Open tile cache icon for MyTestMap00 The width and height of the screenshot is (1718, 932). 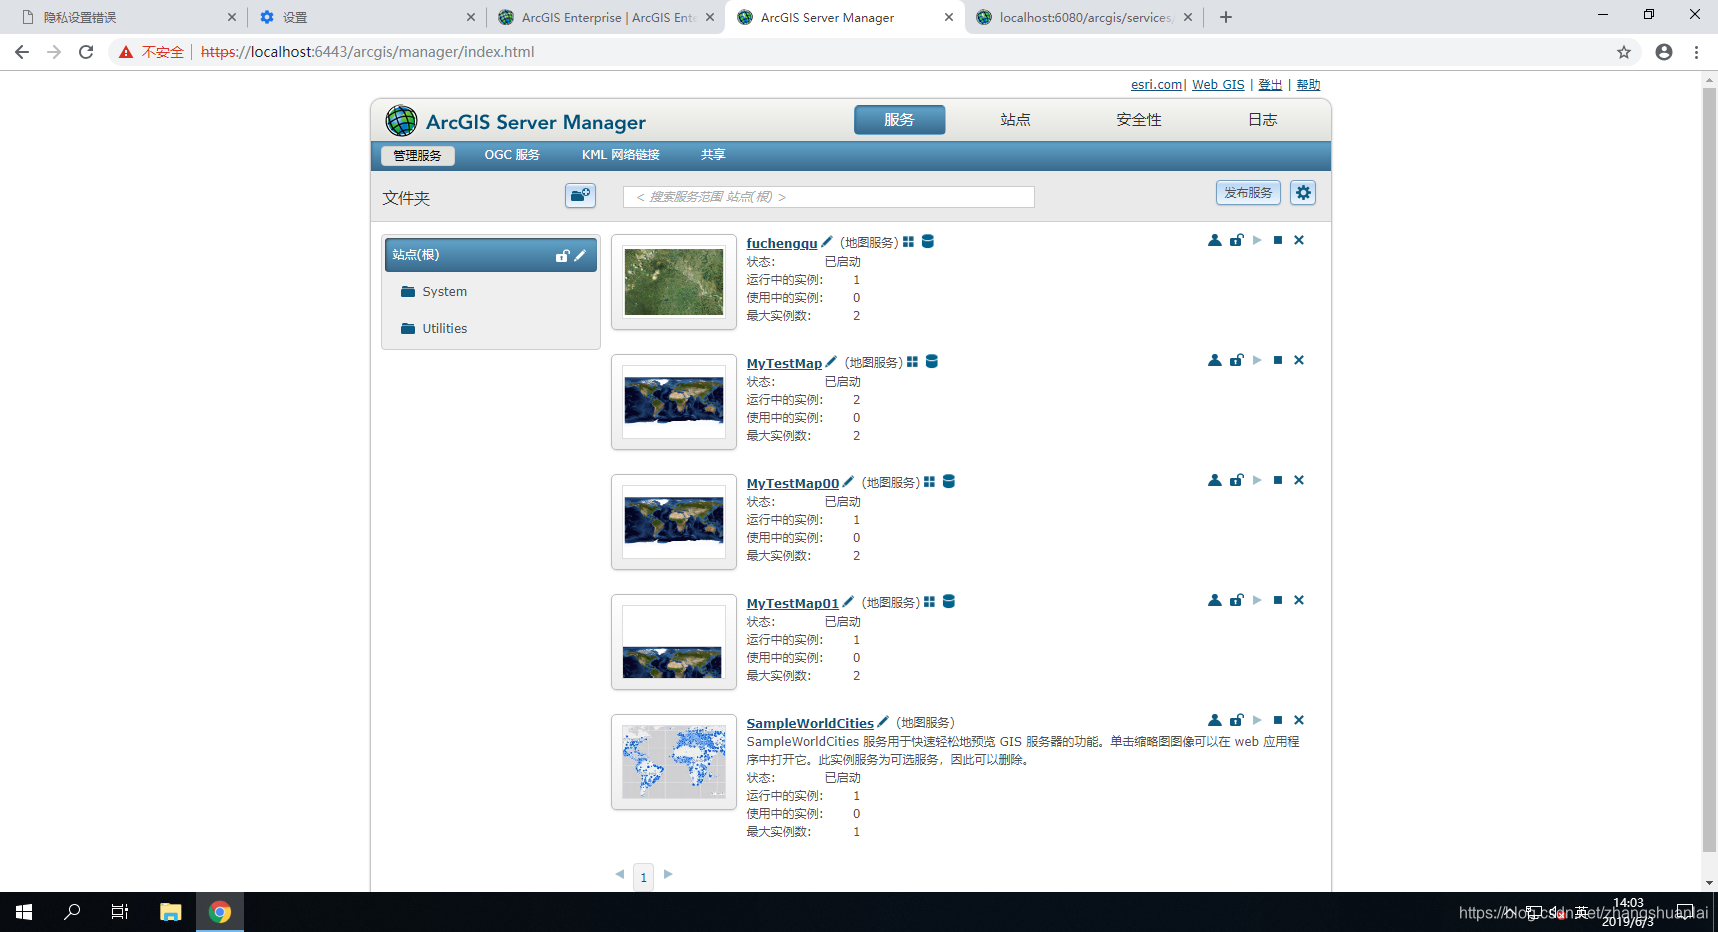[x=929, y=482]
